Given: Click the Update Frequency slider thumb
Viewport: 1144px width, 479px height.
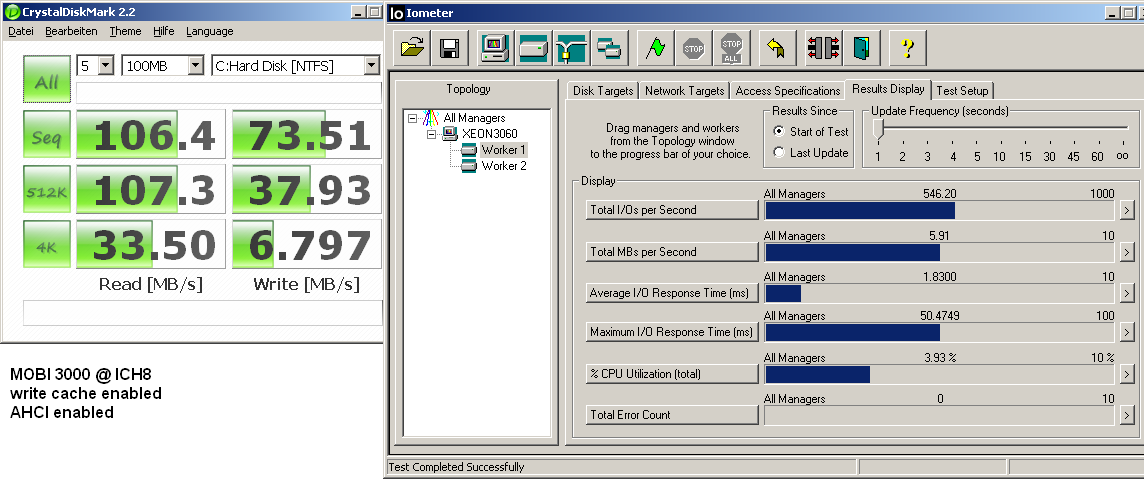Looking at the screenshot, I should (878, 129).
